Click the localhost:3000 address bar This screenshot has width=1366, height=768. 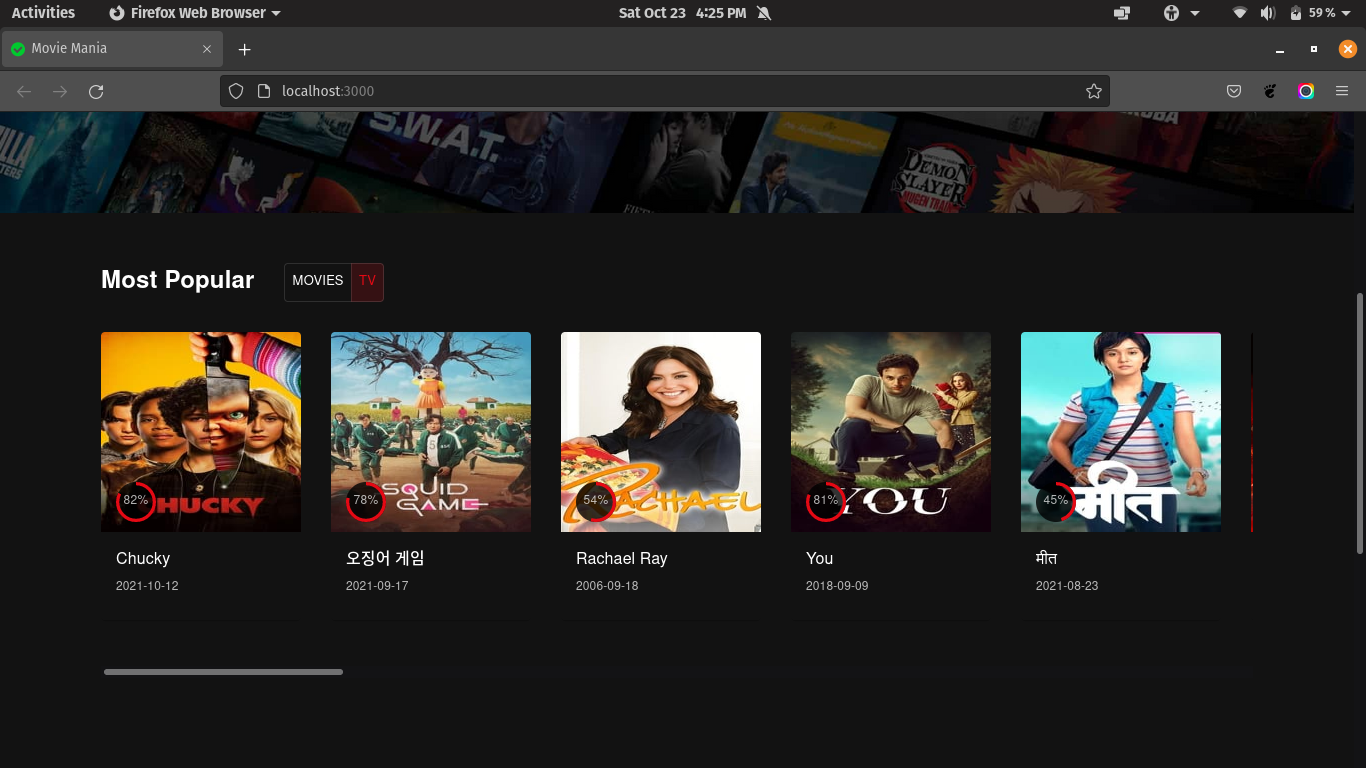(x=665, y=91)
